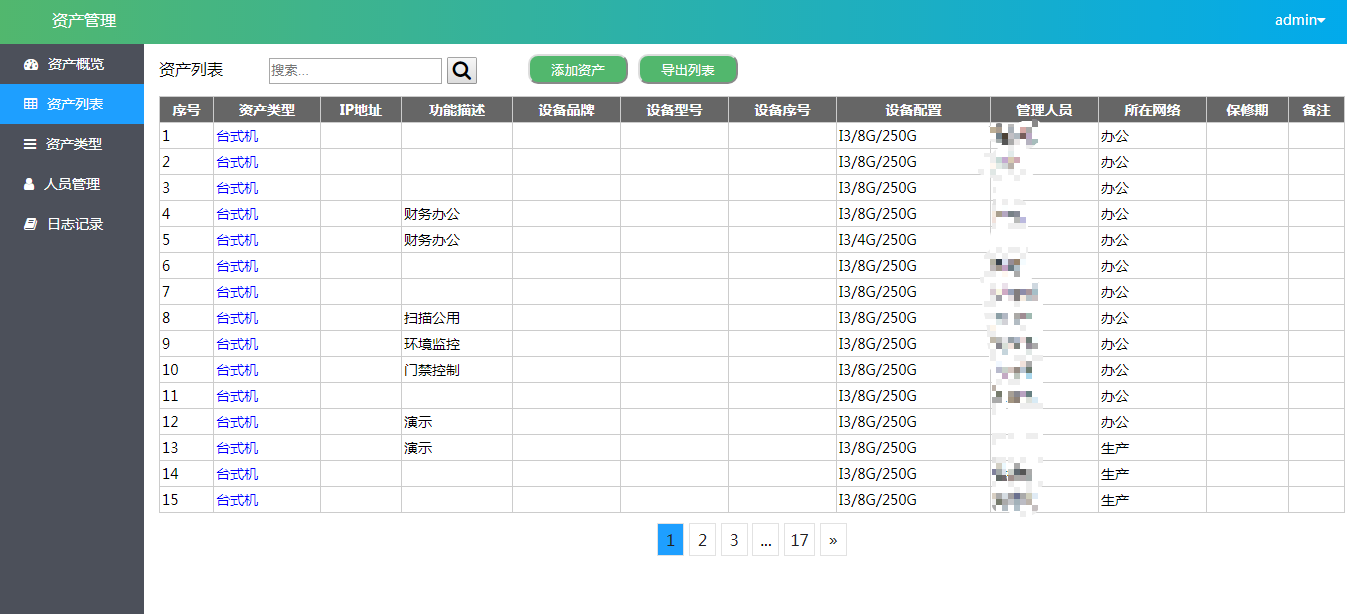Click the 保修期 column header
Screen dimensions: 1347x614
[1247, 110]
